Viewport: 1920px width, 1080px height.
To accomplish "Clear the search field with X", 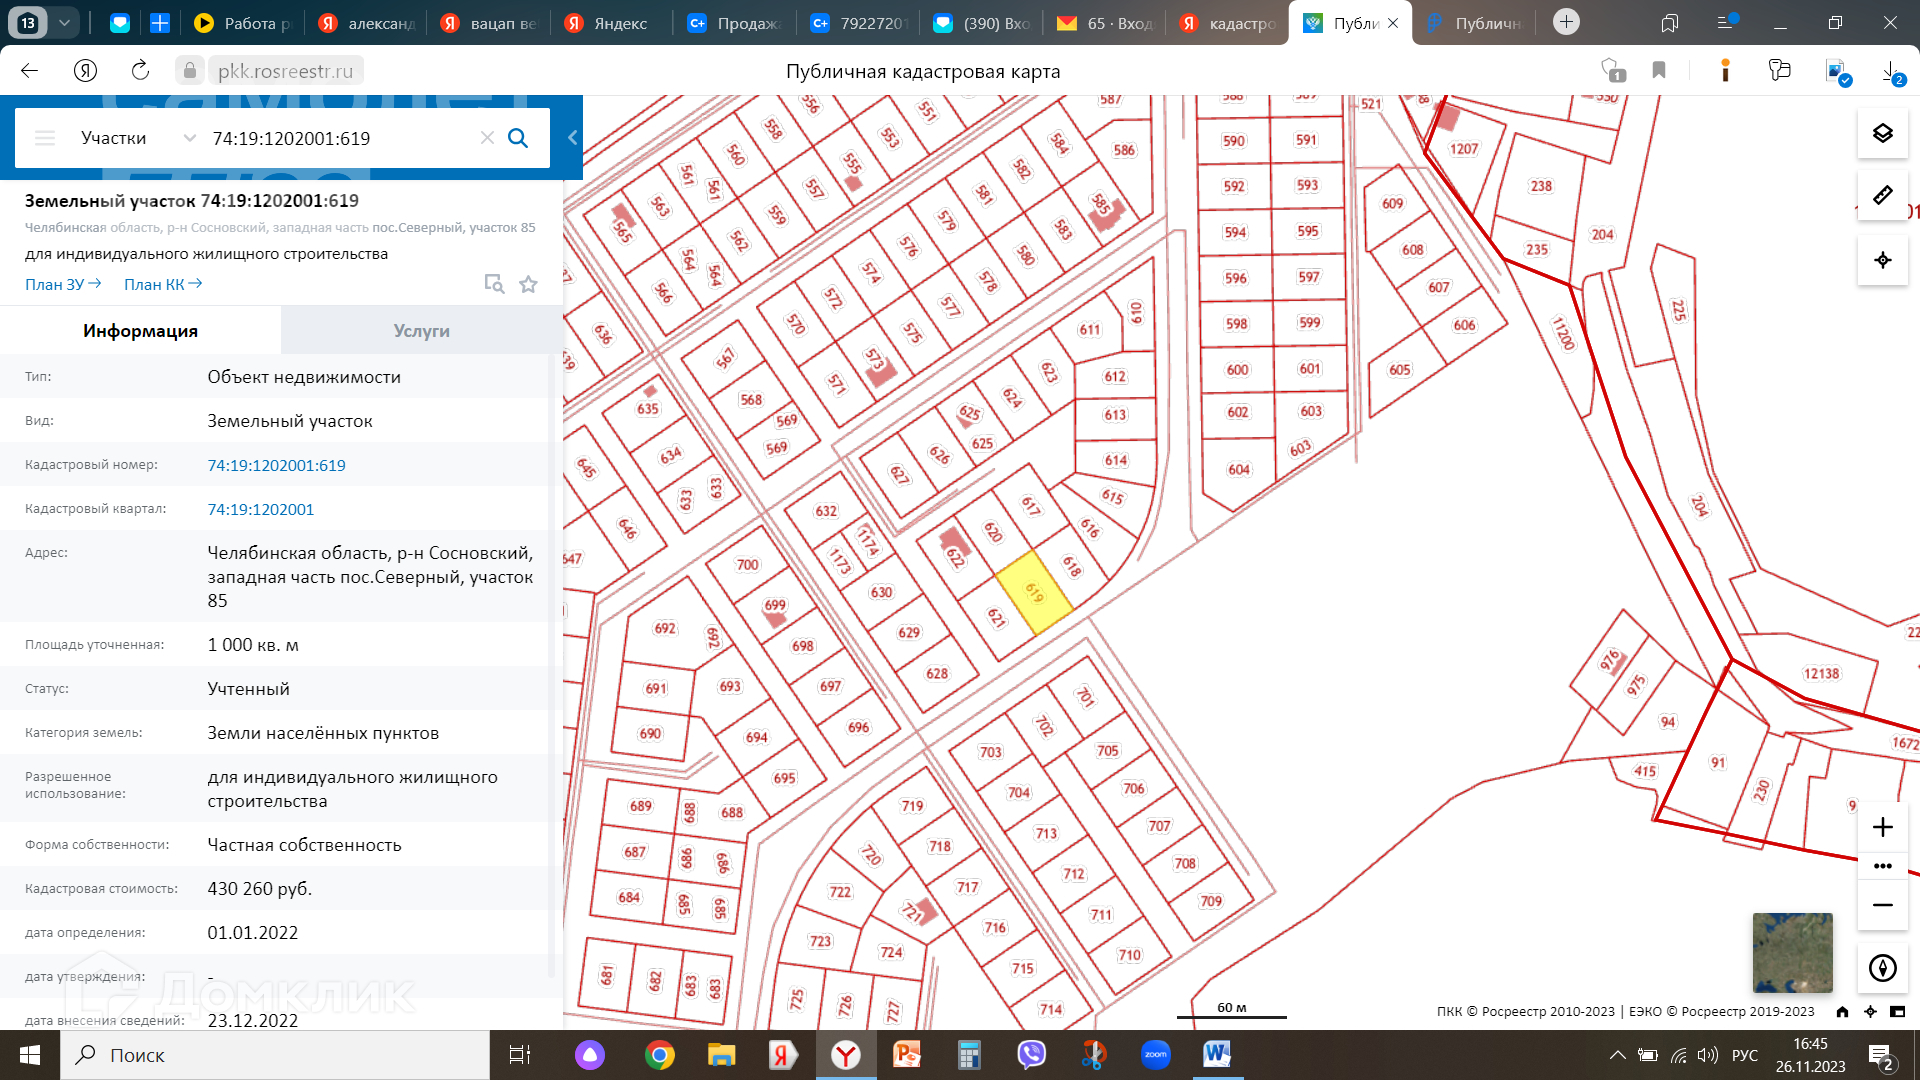I will [x=487, y=138].
